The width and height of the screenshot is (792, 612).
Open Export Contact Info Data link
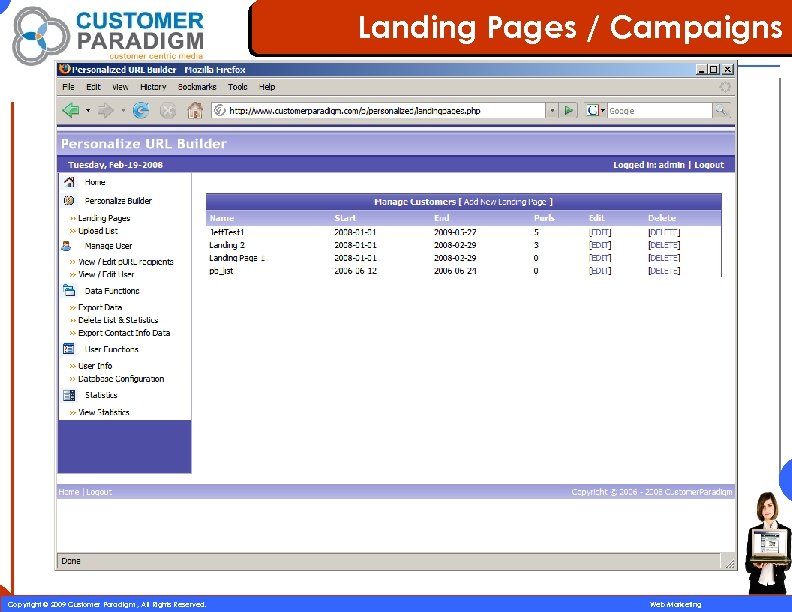(x=124, y=333)
